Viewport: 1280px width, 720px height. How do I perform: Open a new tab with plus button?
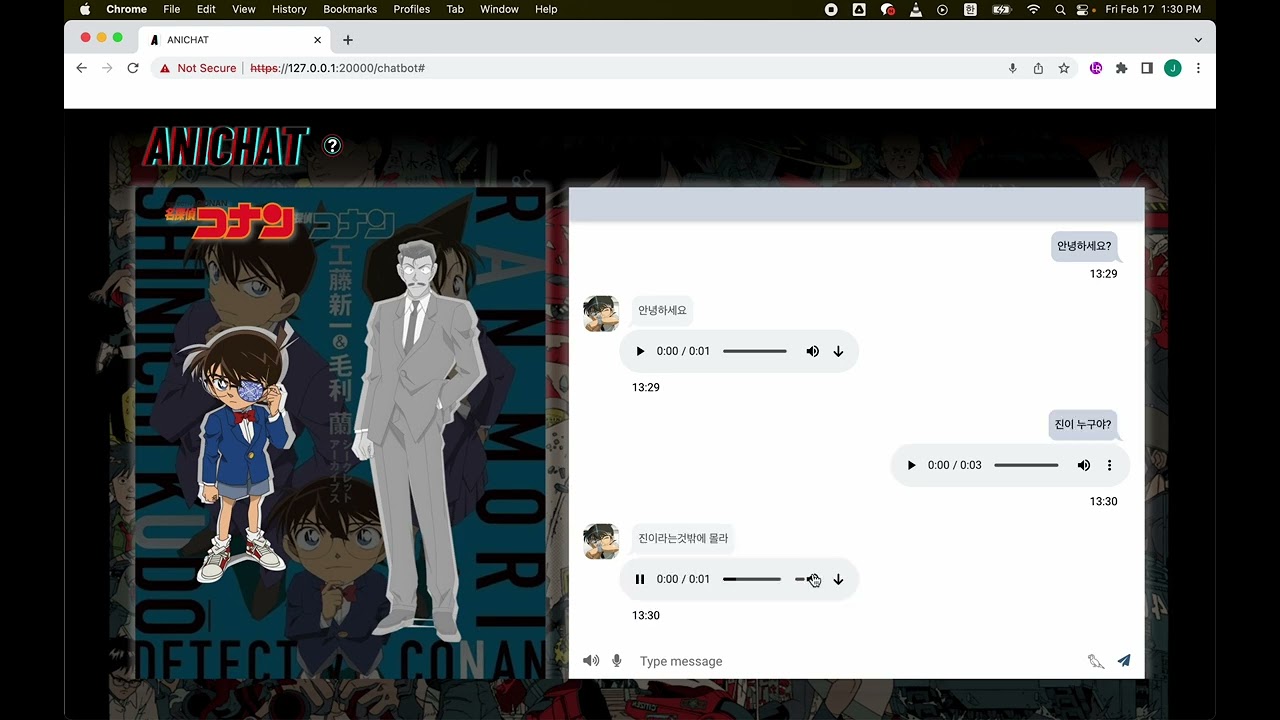(x=348, y=40)
